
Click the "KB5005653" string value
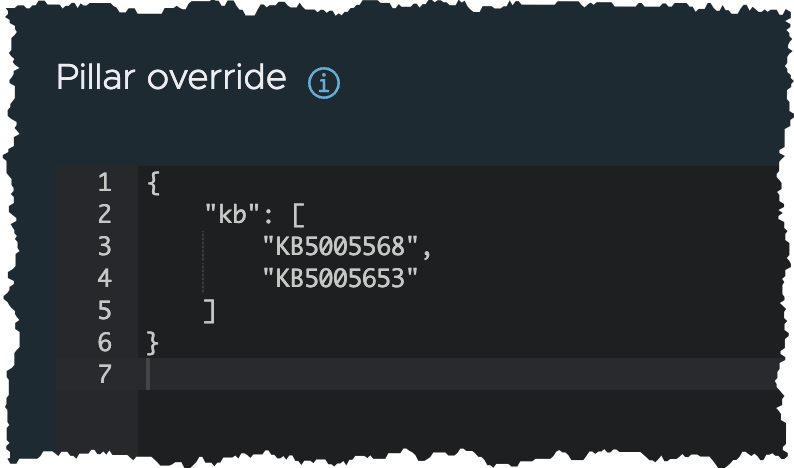tap(341, 278)
